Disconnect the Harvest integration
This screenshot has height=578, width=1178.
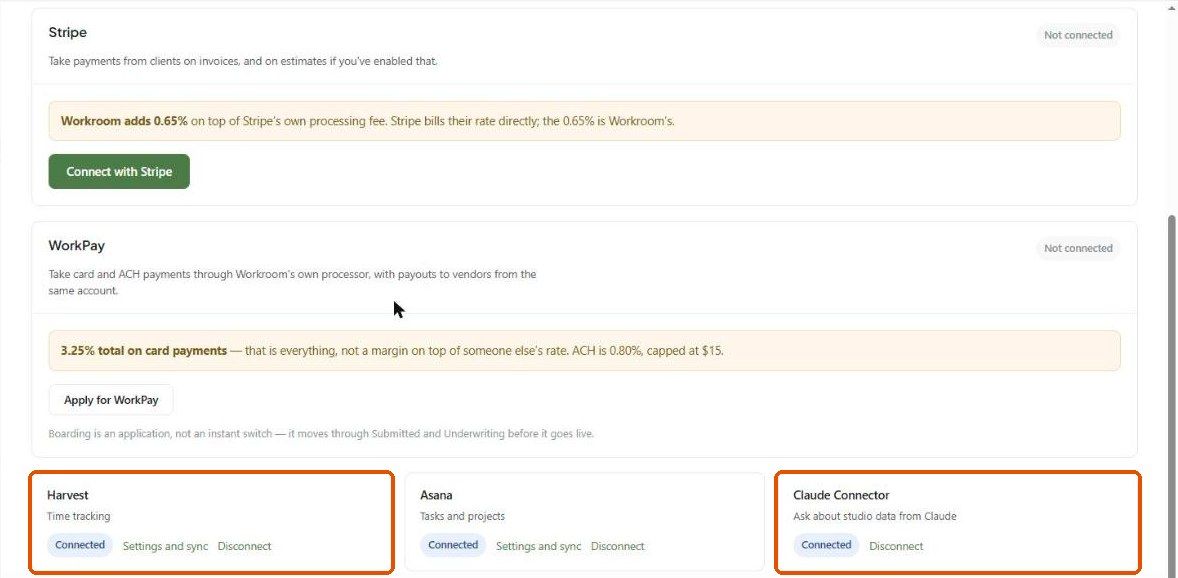[244, 546]
